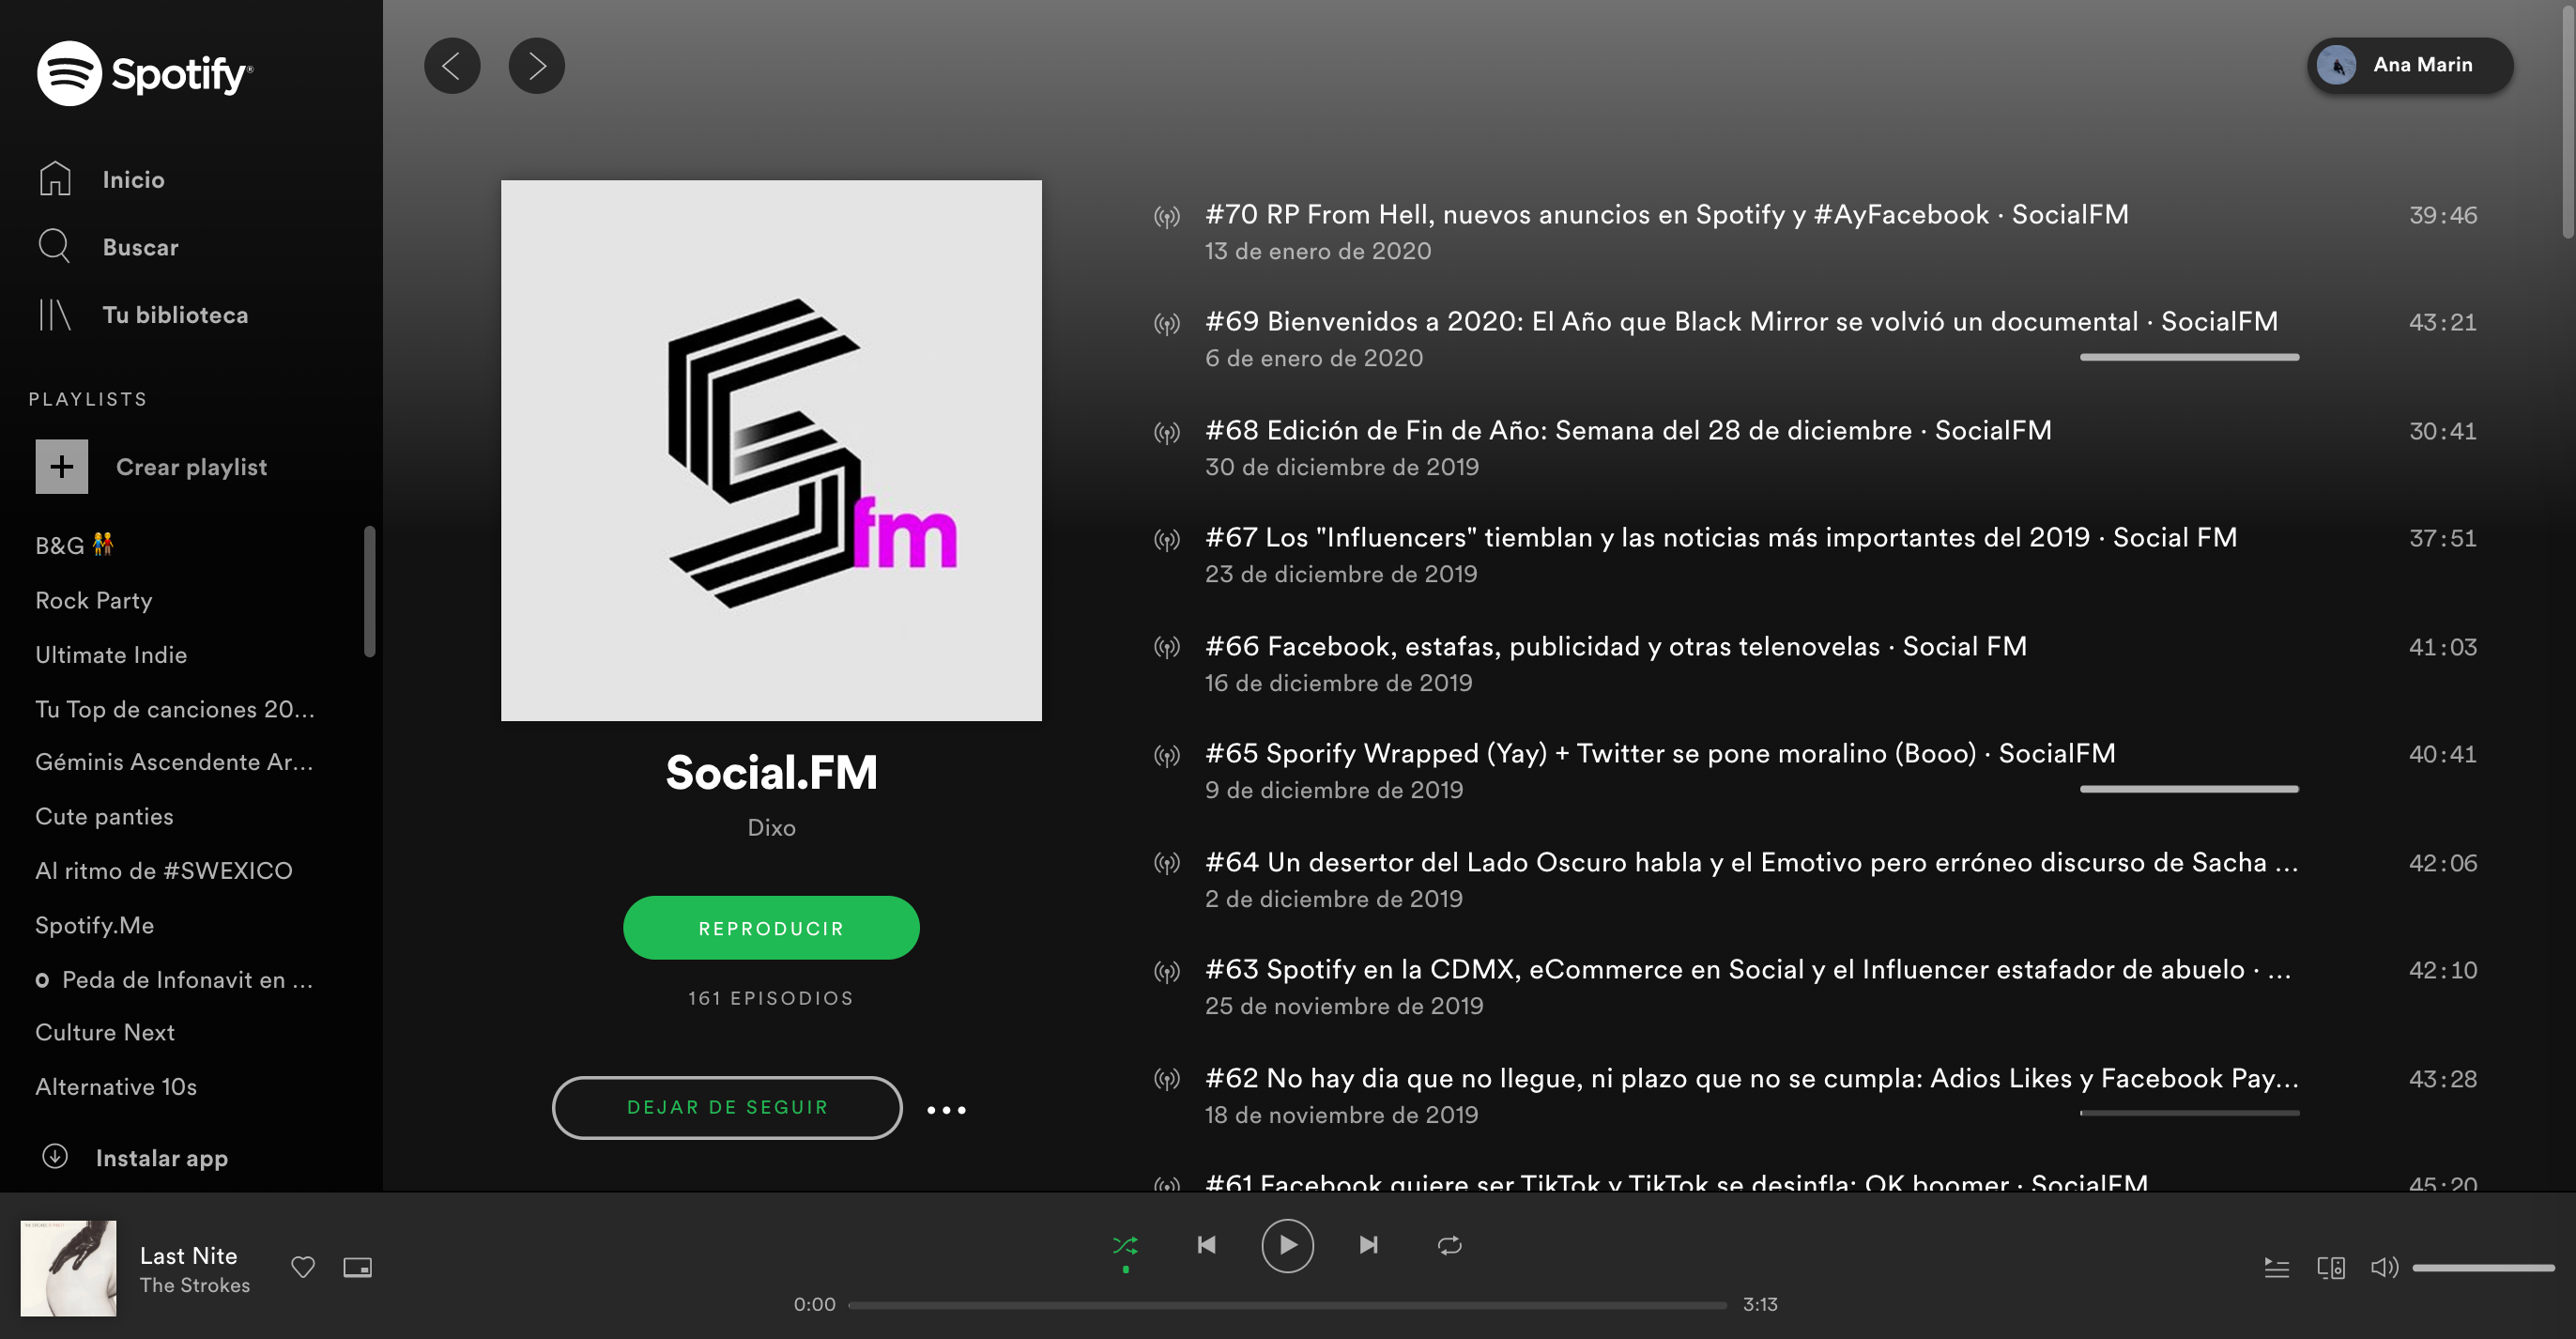Click the volume slider
This screenshot has width=2576, height=1339.
(2483, 1267)
